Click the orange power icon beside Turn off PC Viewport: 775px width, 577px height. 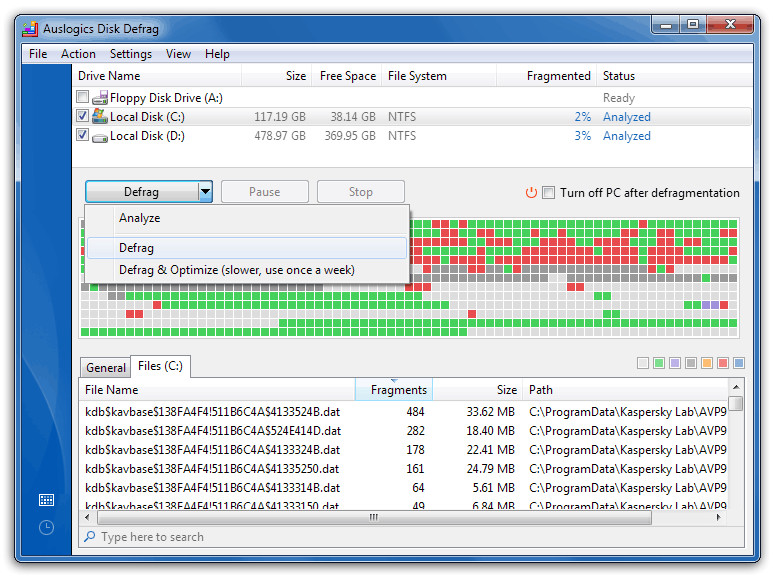pyautogui.click(x=531, y=192)
